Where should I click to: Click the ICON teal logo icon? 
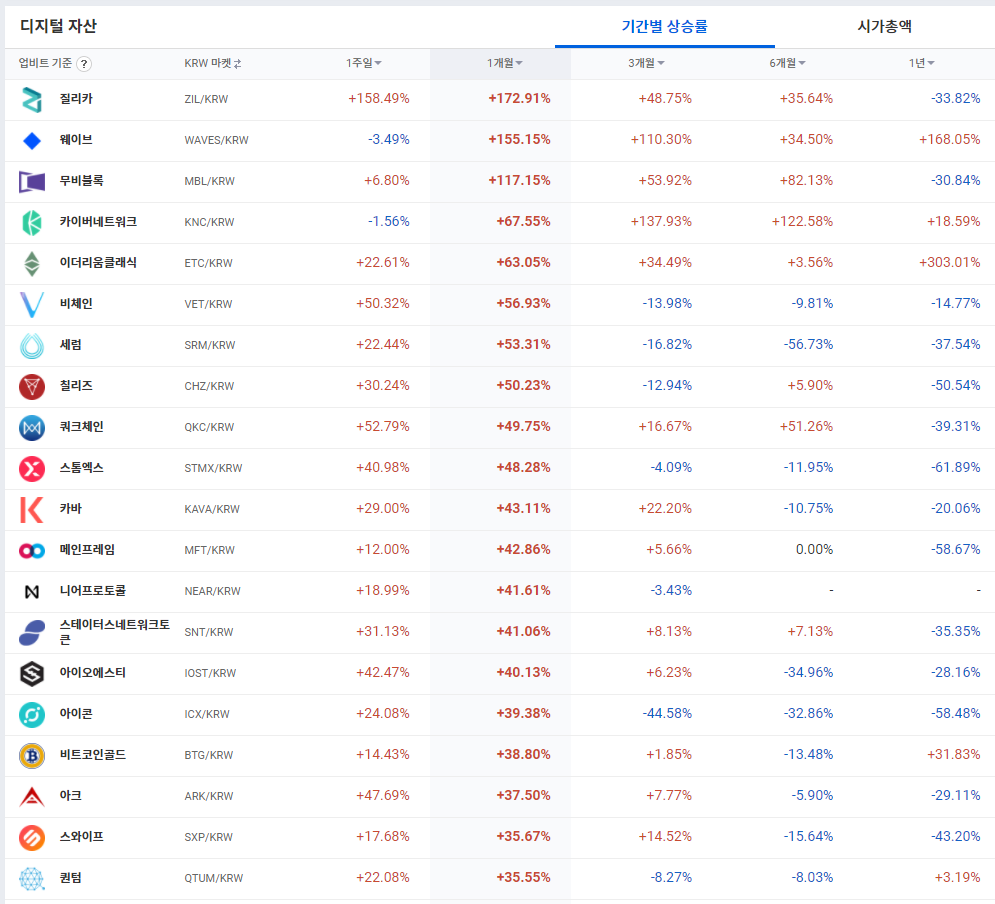pyautogui.click(x=32, y=715)
